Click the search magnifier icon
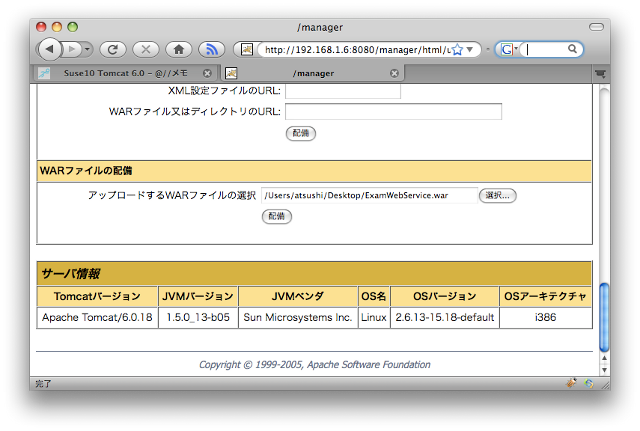 click(x=574, y=49)
